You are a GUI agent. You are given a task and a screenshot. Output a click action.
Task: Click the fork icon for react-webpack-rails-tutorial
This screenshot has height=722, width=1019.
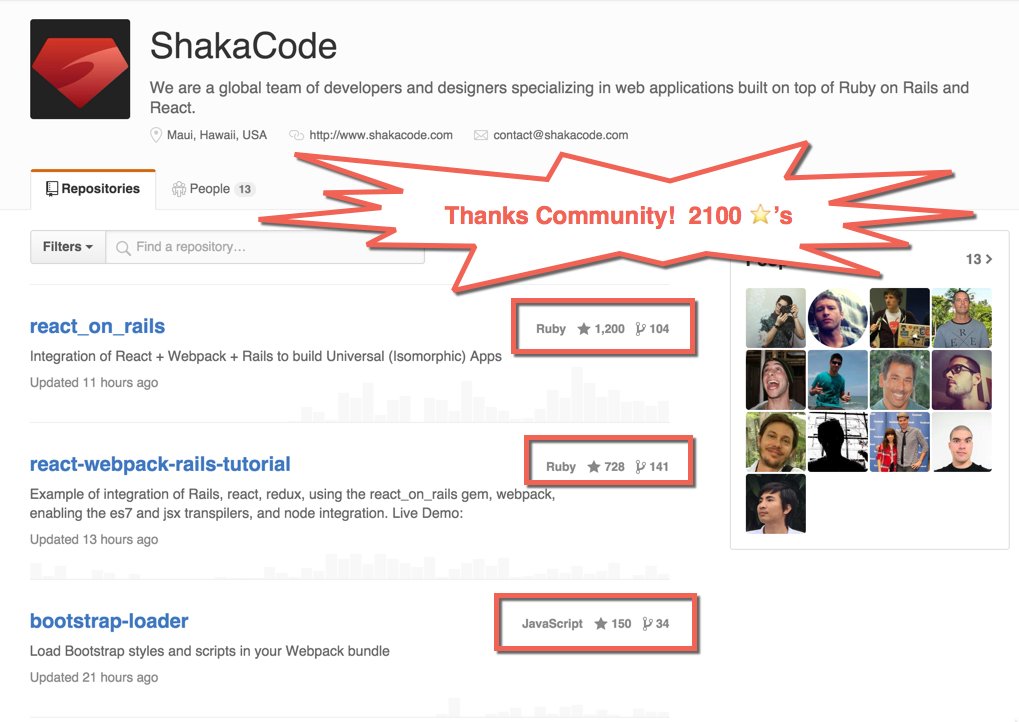[640, 467]
